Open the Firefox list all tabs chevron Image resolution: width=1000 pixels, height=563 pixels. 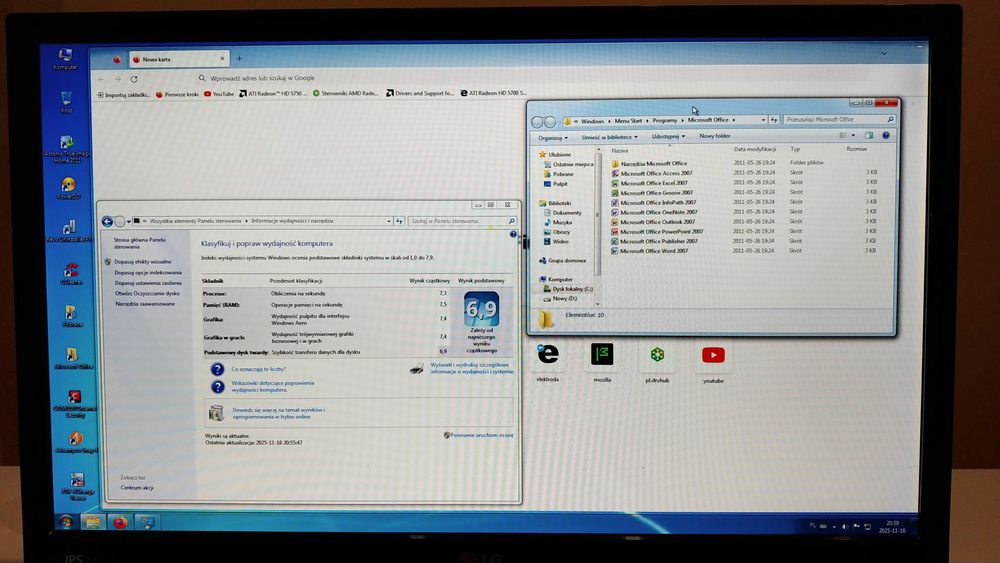click(884, 54)
